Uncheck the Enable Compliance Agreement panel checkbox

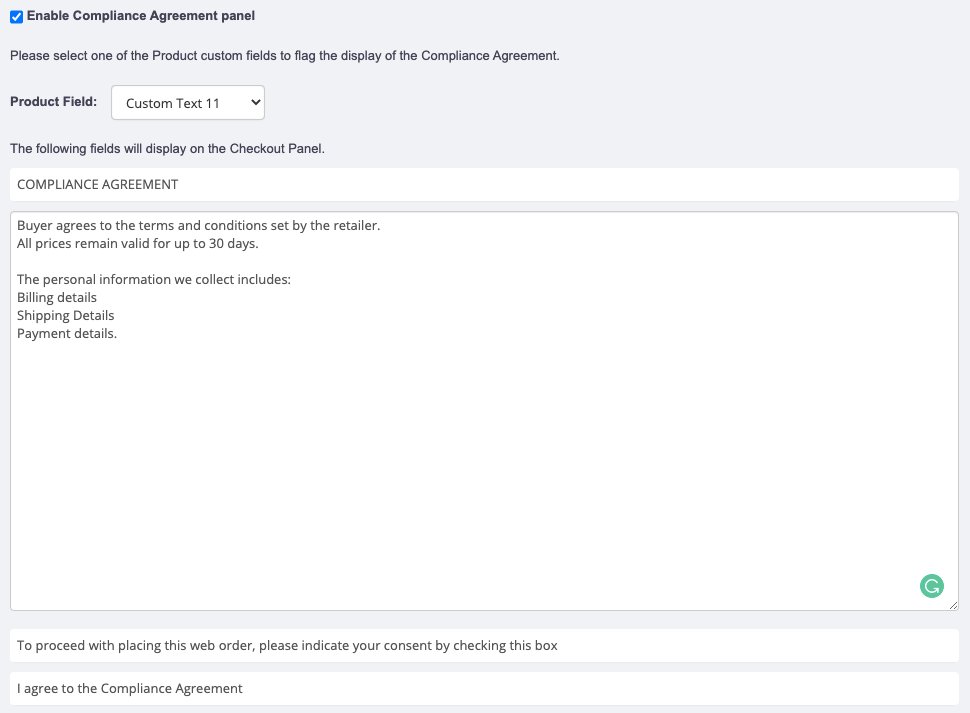(16, 17)
